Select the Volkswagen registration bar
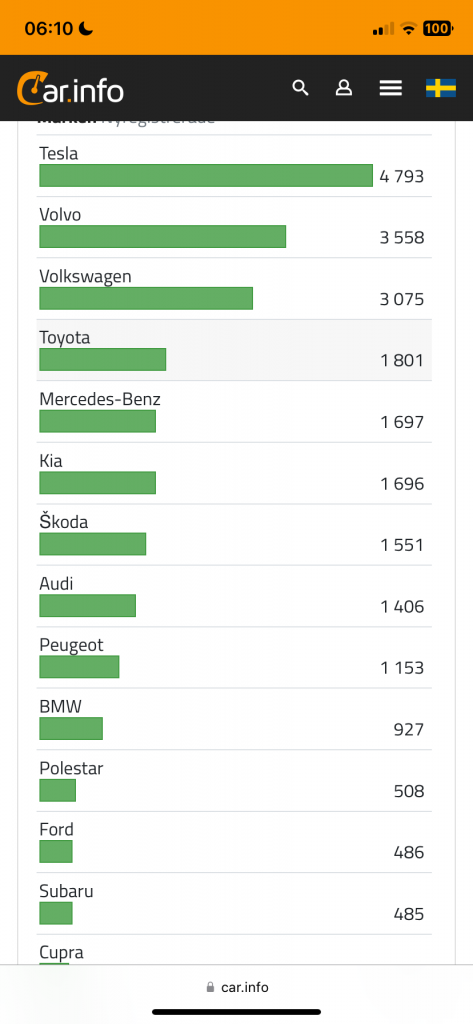 pyautogui.click(x=146, y=298)
